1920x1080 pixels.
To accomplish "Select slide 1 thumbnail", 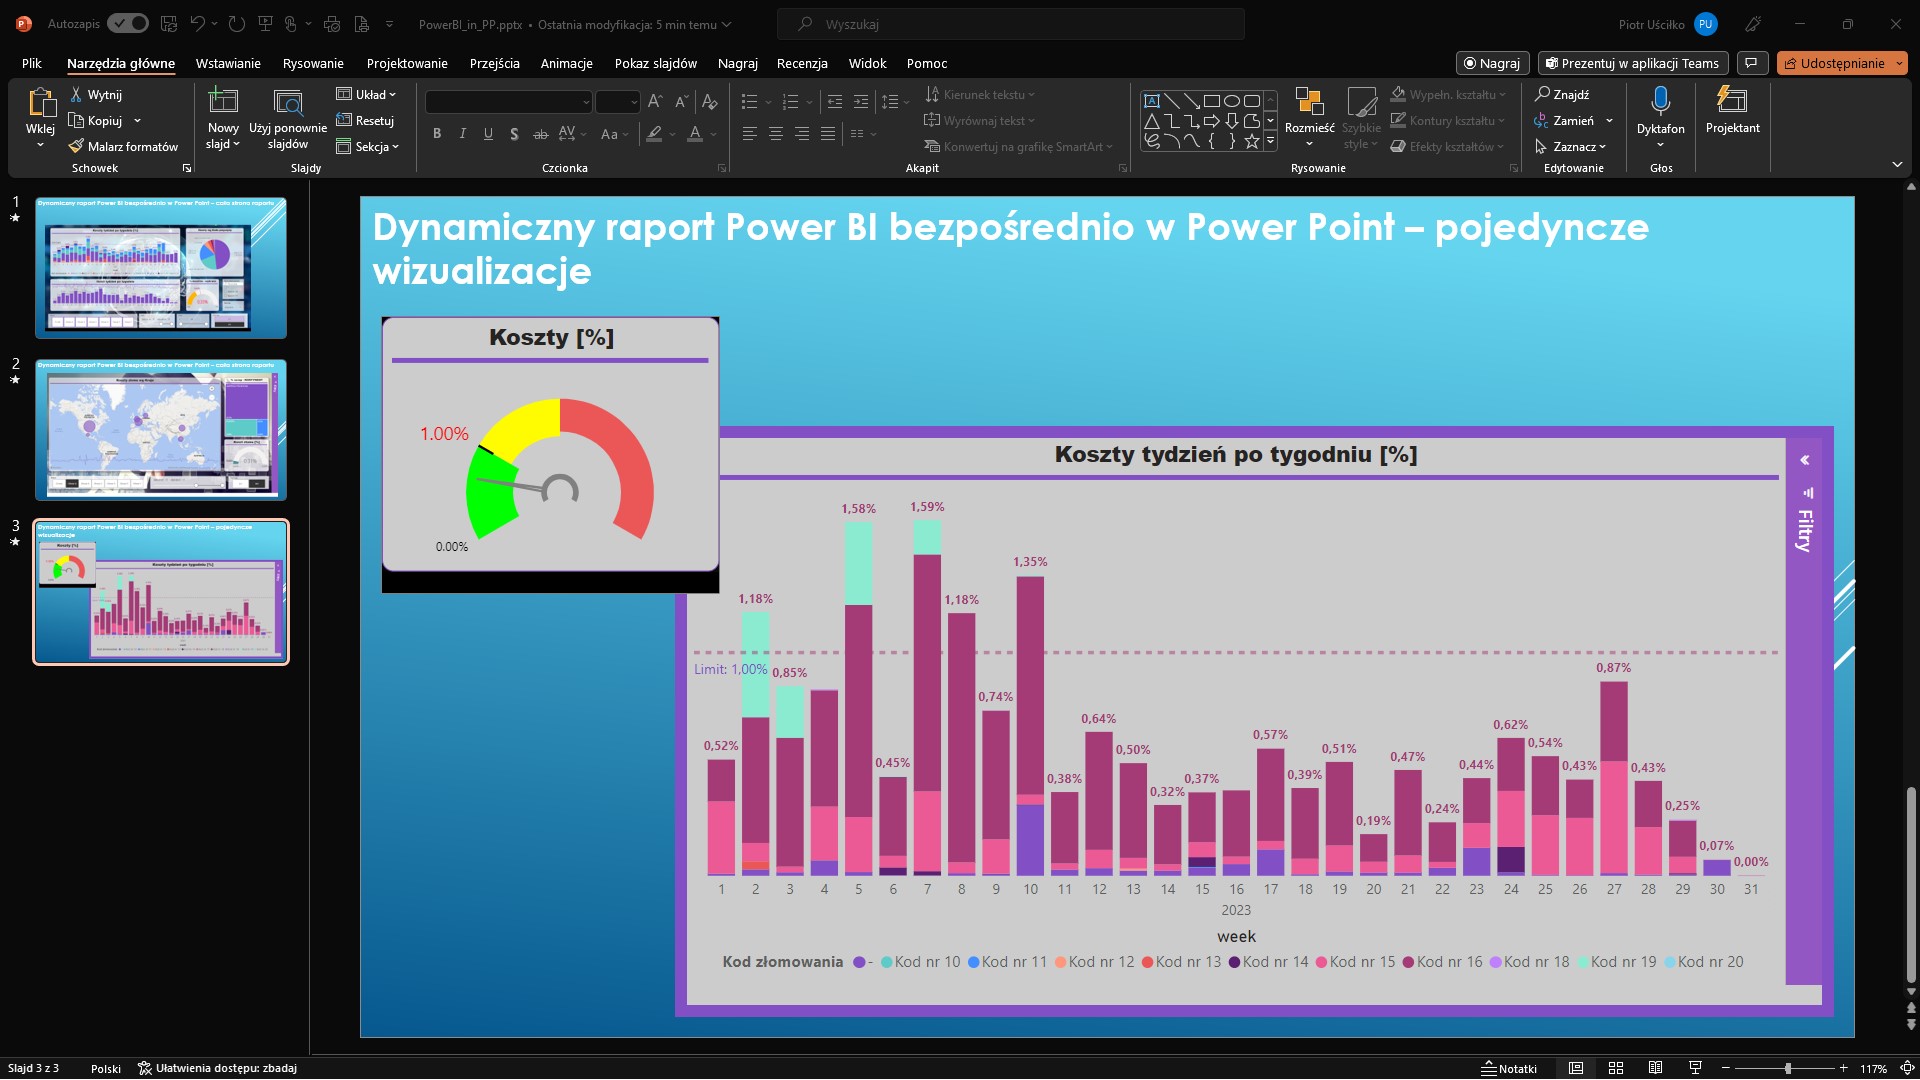I will tap(161, 267).
